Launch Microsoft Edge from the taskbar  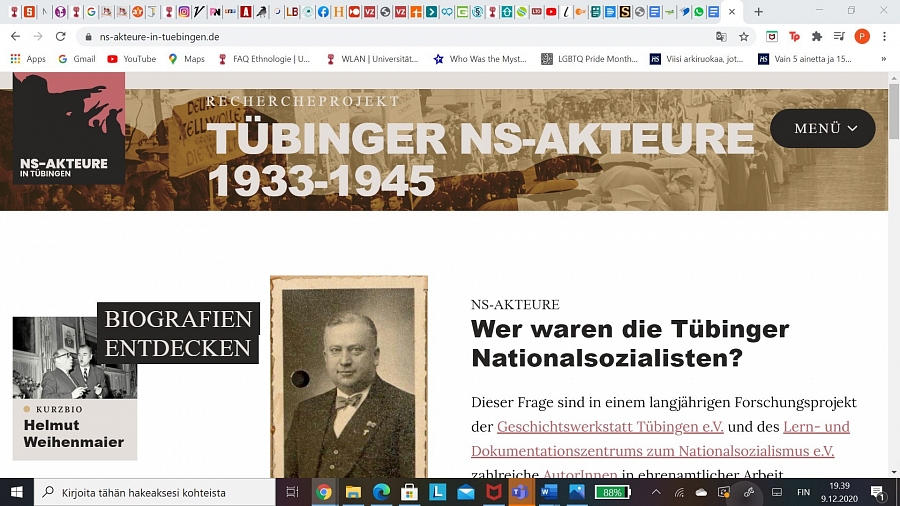click(381, 492)
